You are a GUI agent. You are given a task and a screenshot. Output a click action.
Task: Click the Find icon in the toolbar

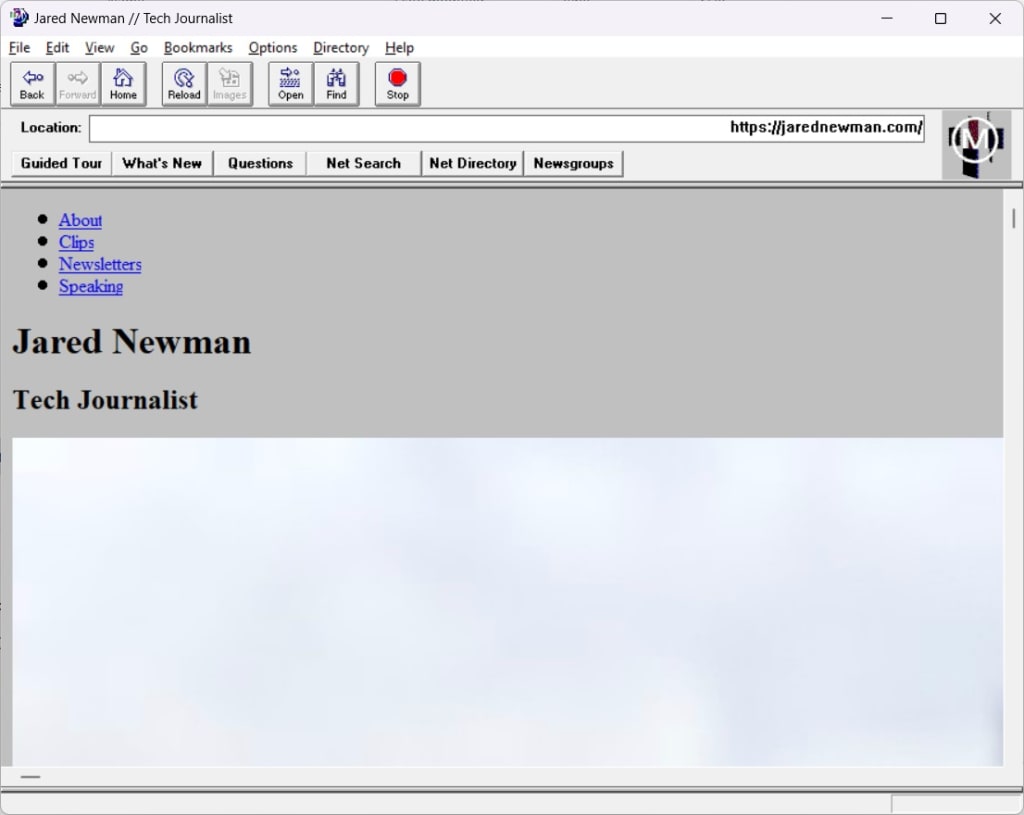pyautogui.click(x=336, y=84)
